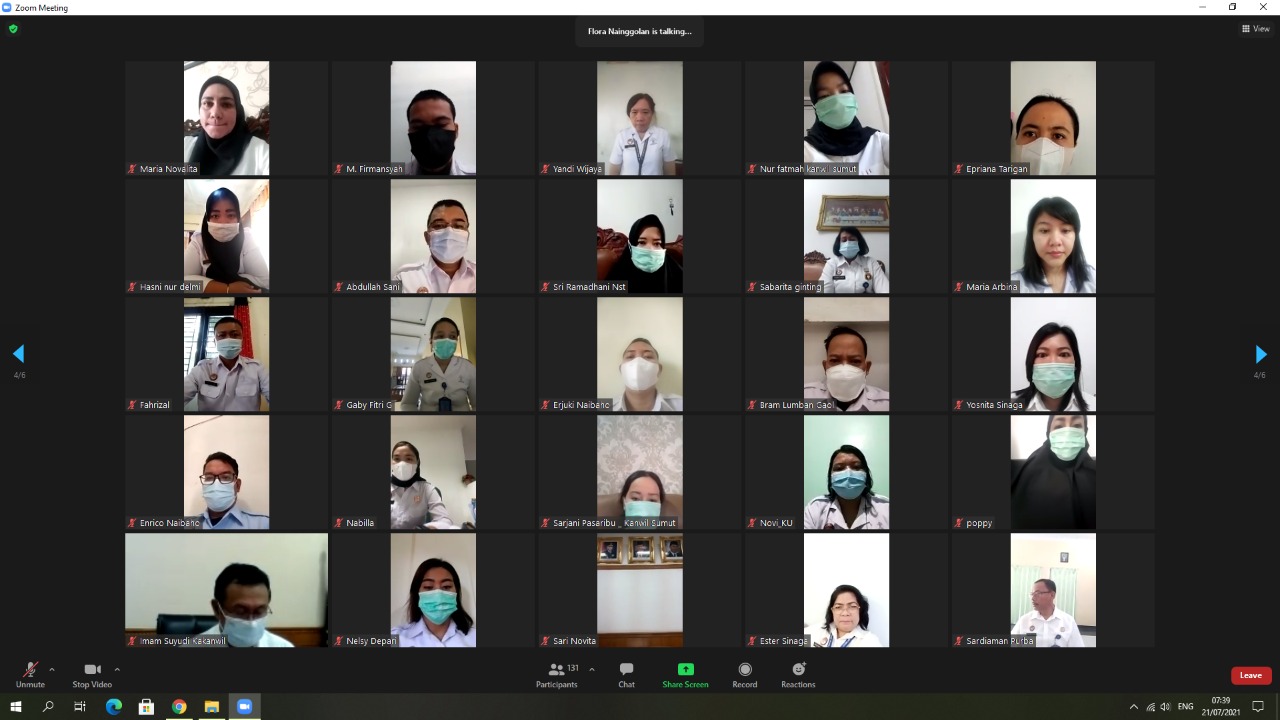Viewport: 1280px width, 720px height.
Task: Select Maria Novalita's video tile
Action: [226, 118]
